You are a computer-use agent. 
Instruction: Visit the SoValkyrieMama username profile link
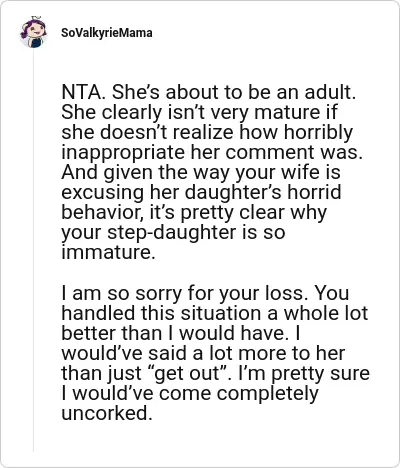point(107,33)
